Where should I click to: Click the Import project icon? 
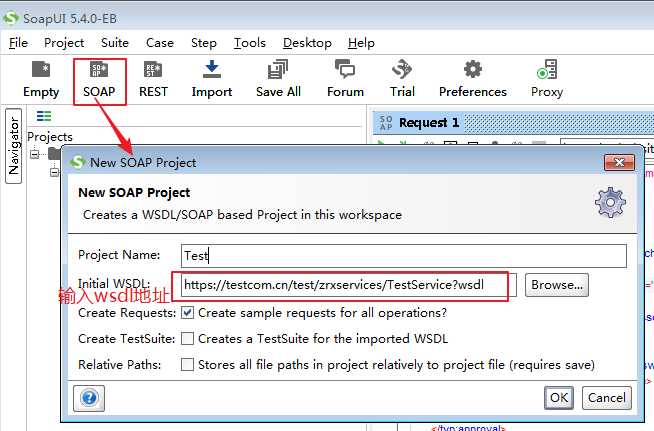(x=211, y=80)
